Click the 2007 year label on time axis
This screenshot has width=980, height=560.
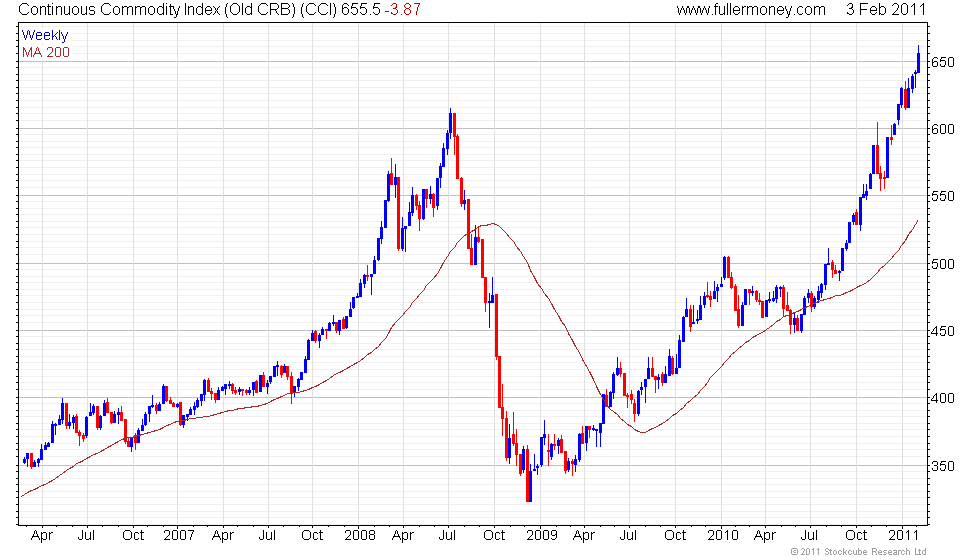178,536
